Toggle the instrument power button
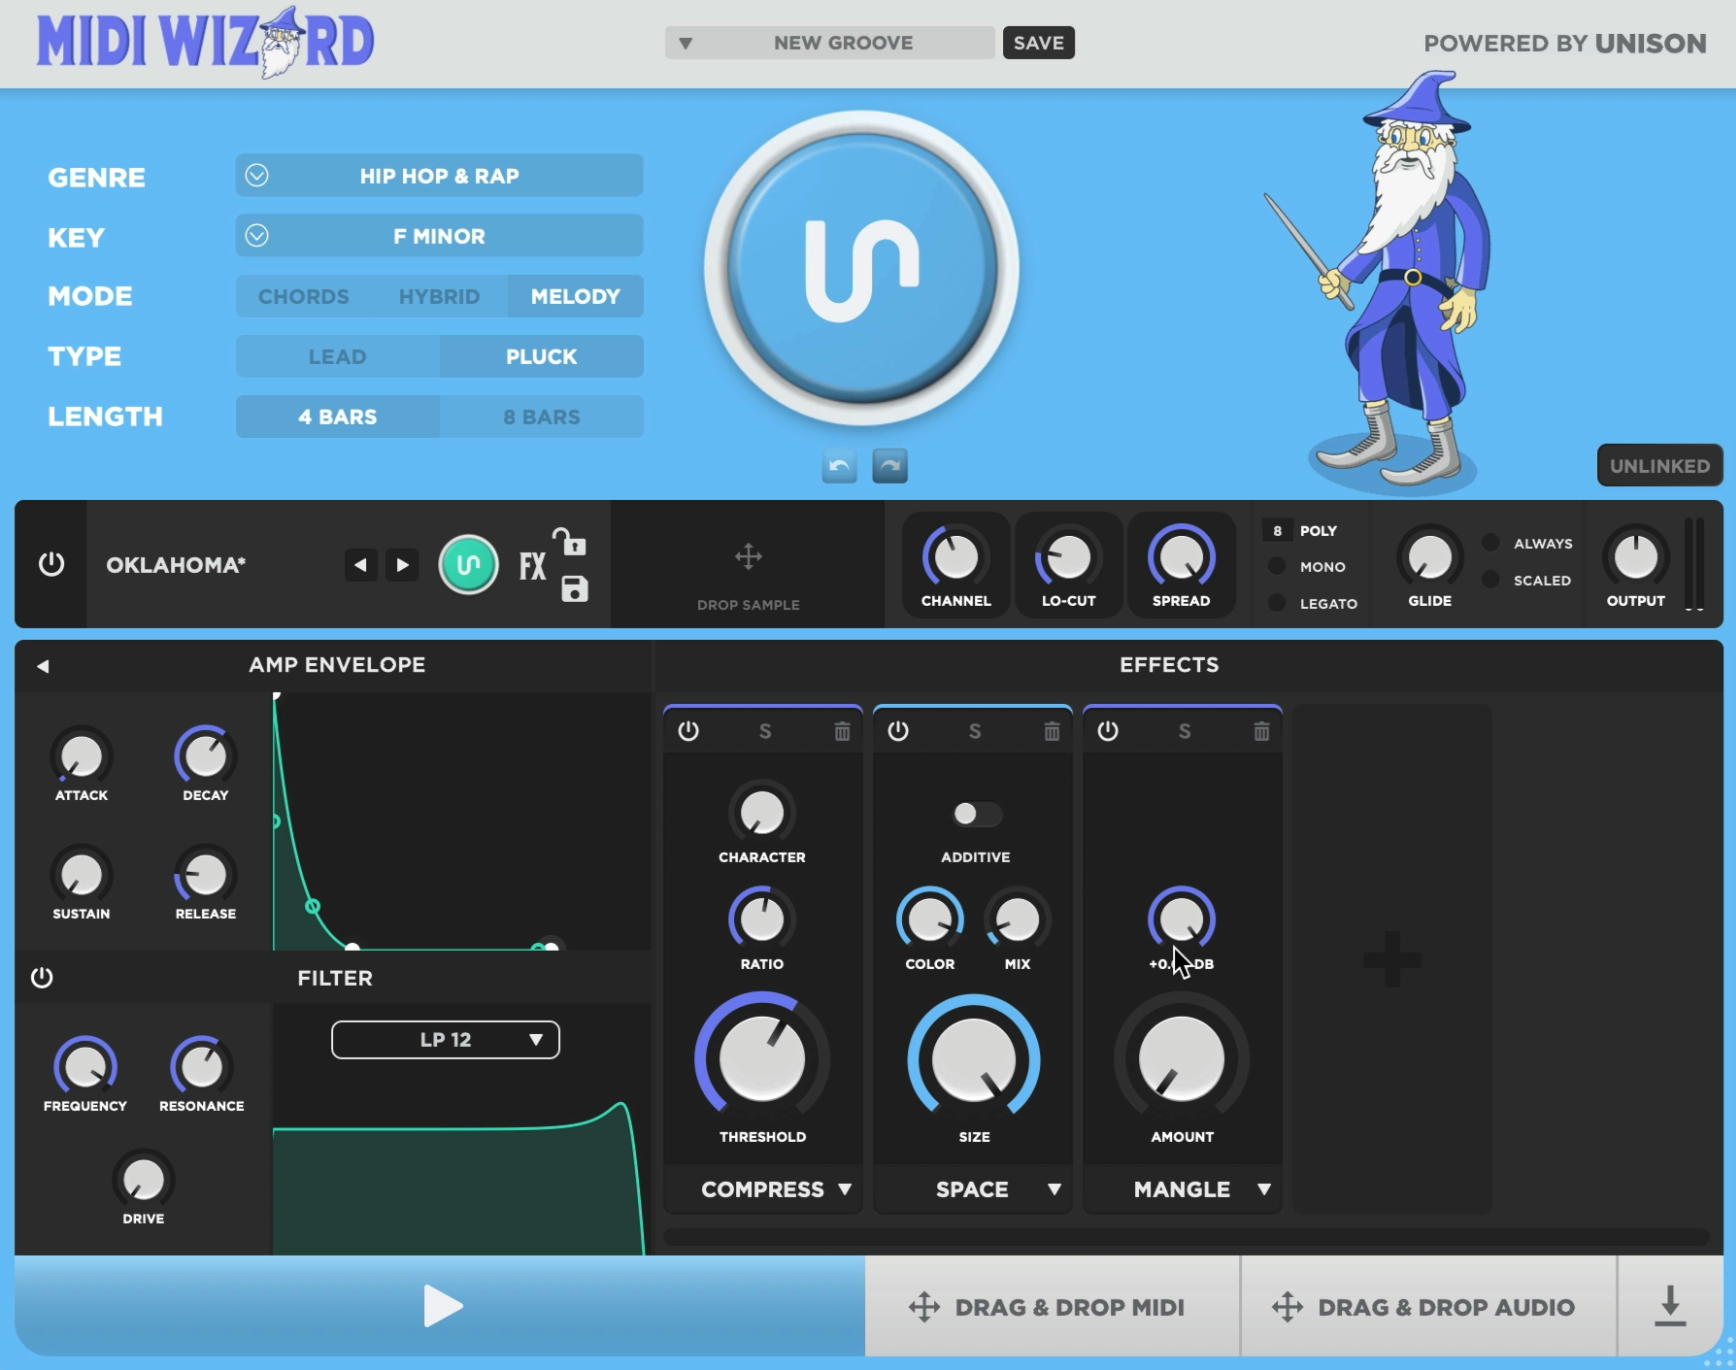This screenshot has width=1736, height=1370. tap(51, 565)
